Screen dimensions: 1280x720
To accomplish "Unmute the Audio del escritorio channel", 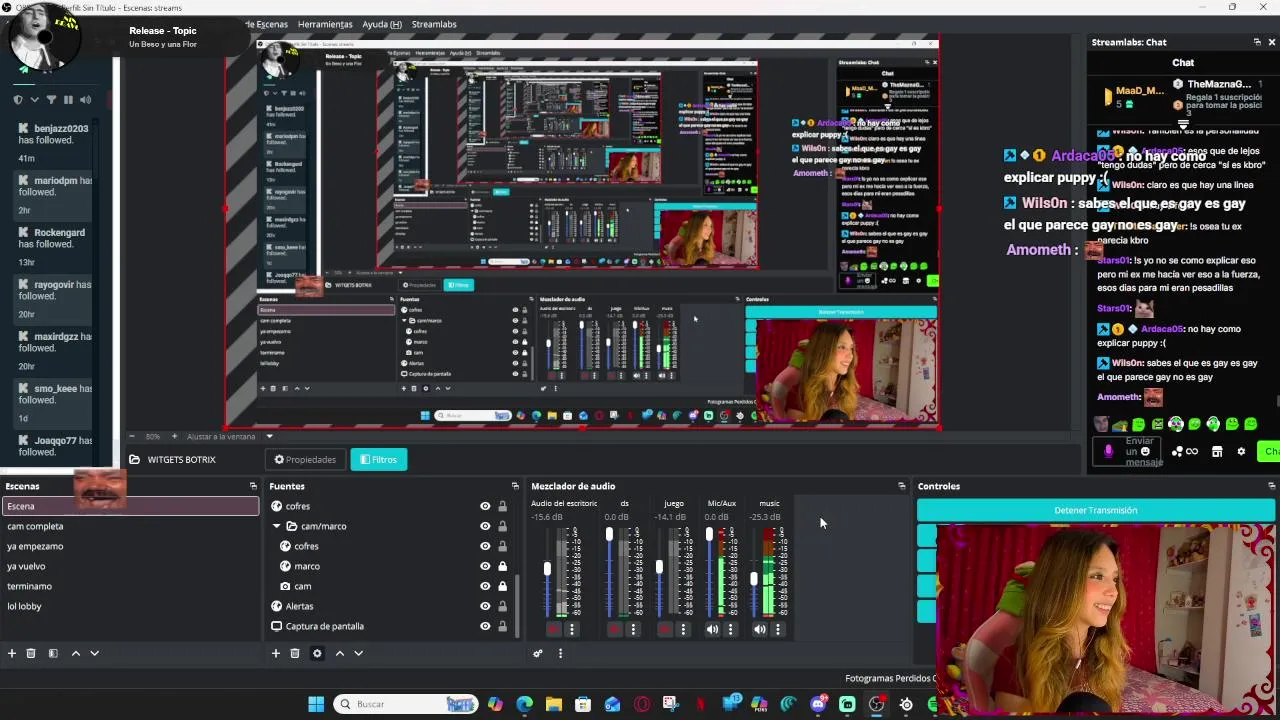I will coord(554,629).
